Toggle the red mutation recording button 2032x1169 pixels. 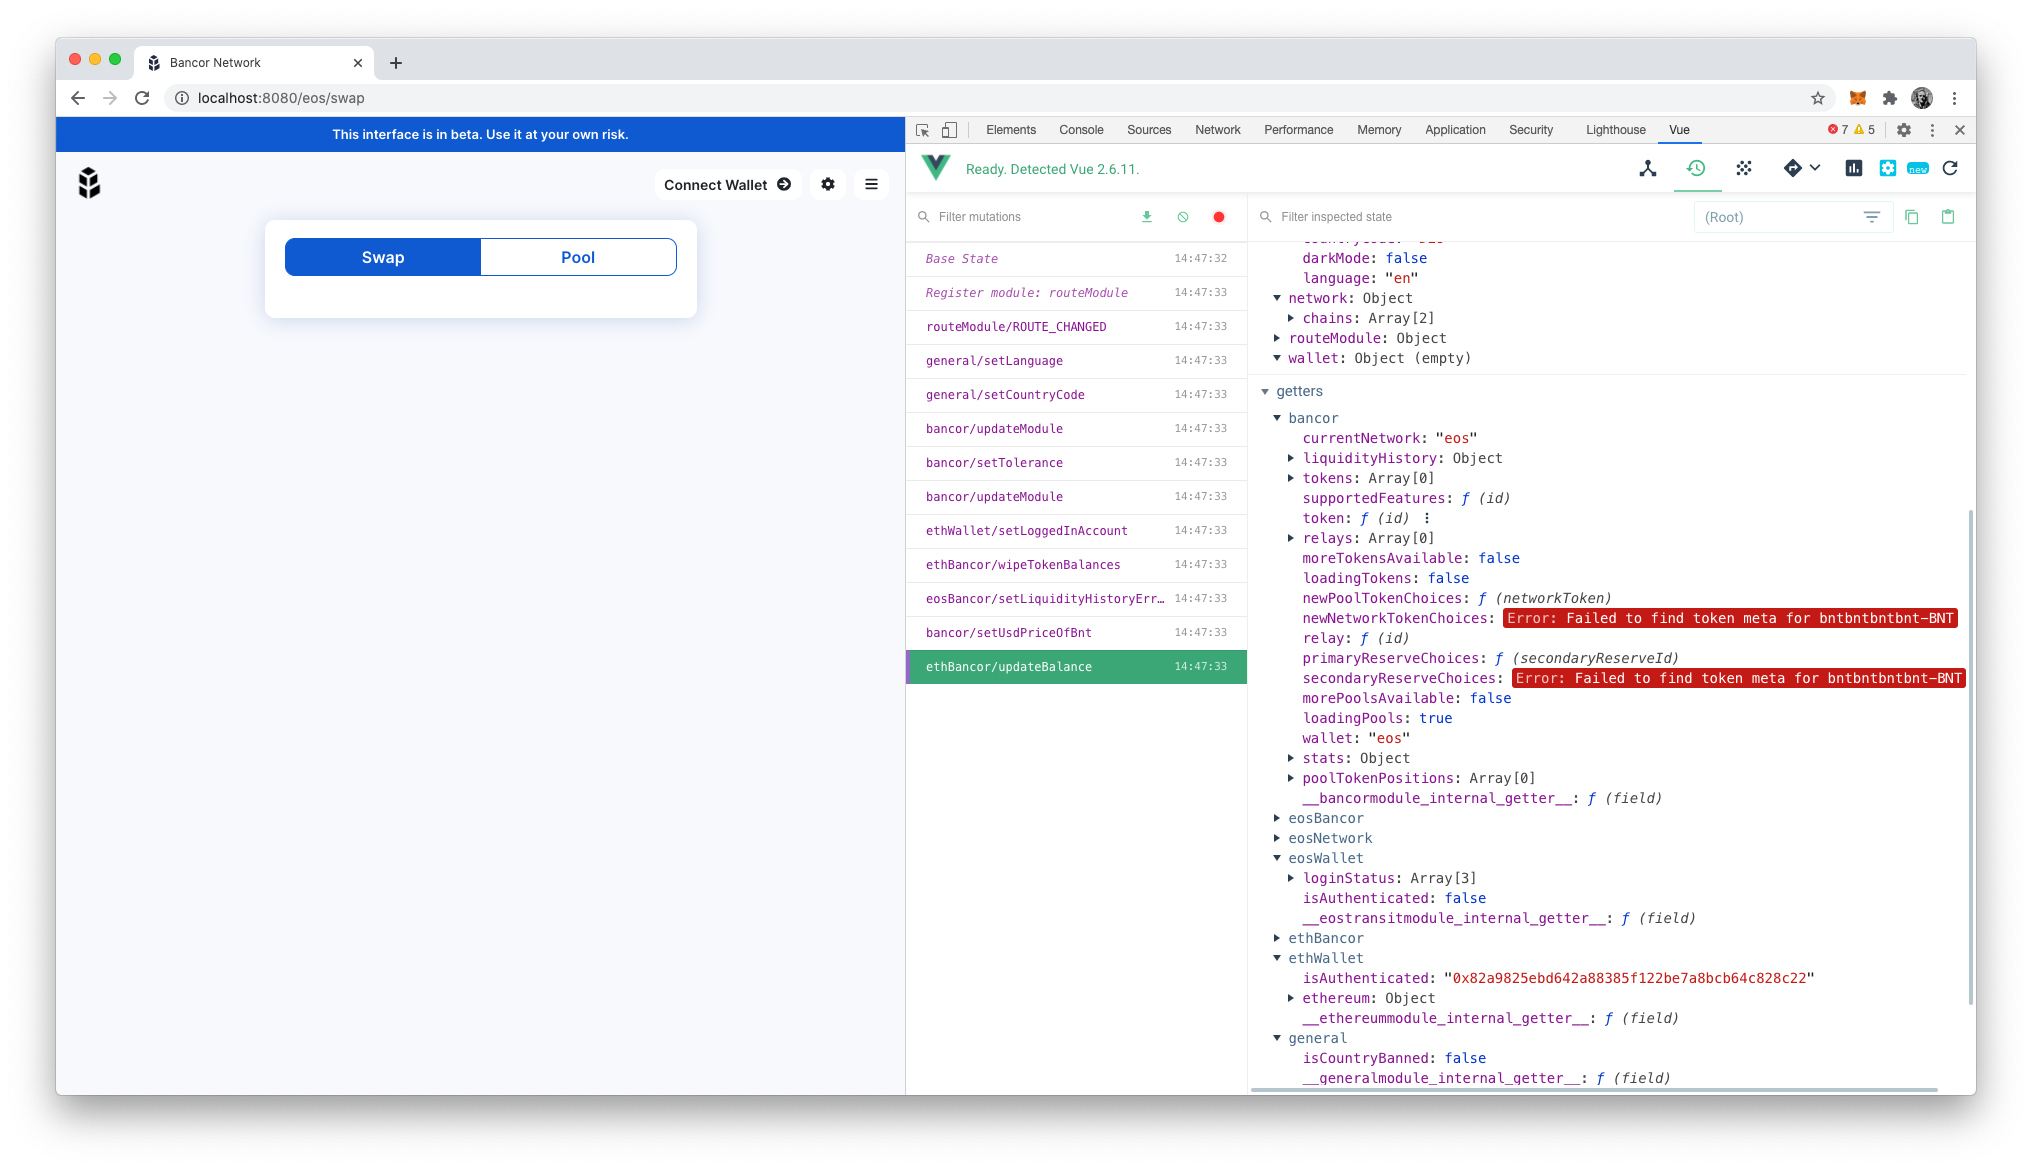1219,217
